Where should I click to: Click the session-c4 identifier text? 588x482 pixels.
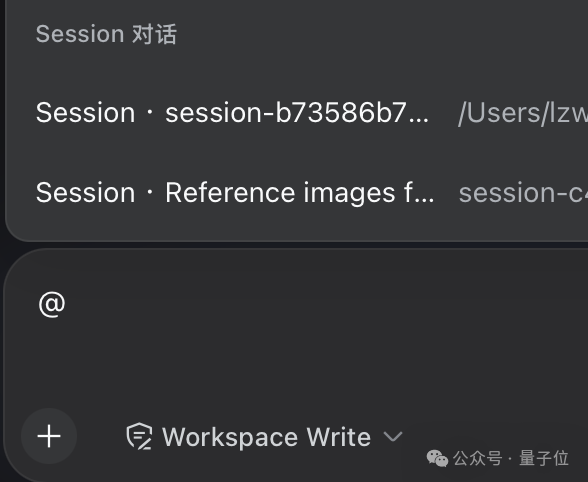[523, 193]
